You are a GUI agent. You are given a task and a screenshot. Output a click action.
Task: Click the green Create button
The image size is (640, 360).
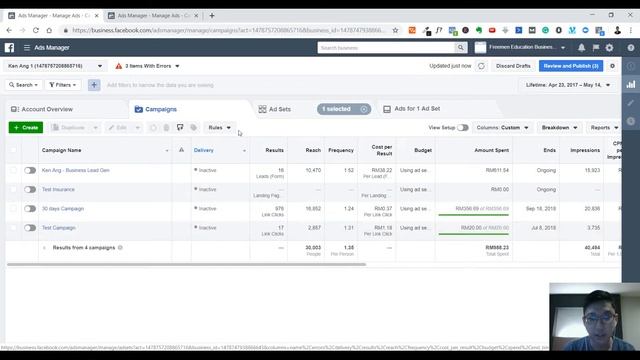pyautogui.click(x=26, y=127)
